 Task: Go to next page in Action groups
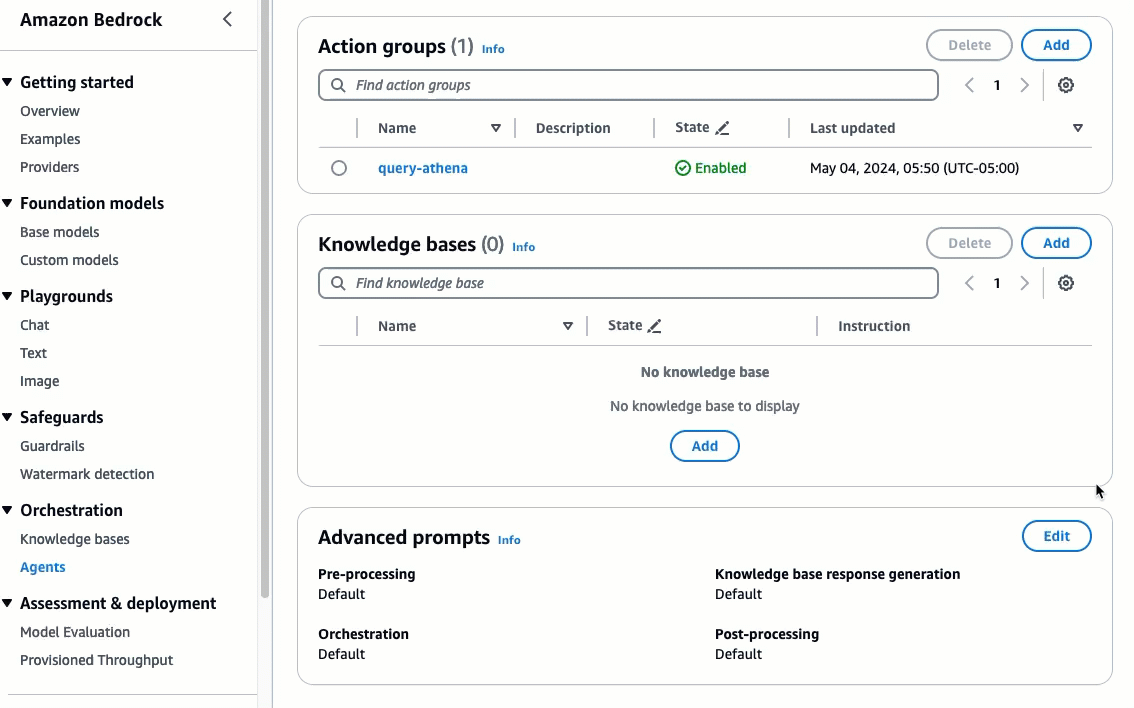1024,85
